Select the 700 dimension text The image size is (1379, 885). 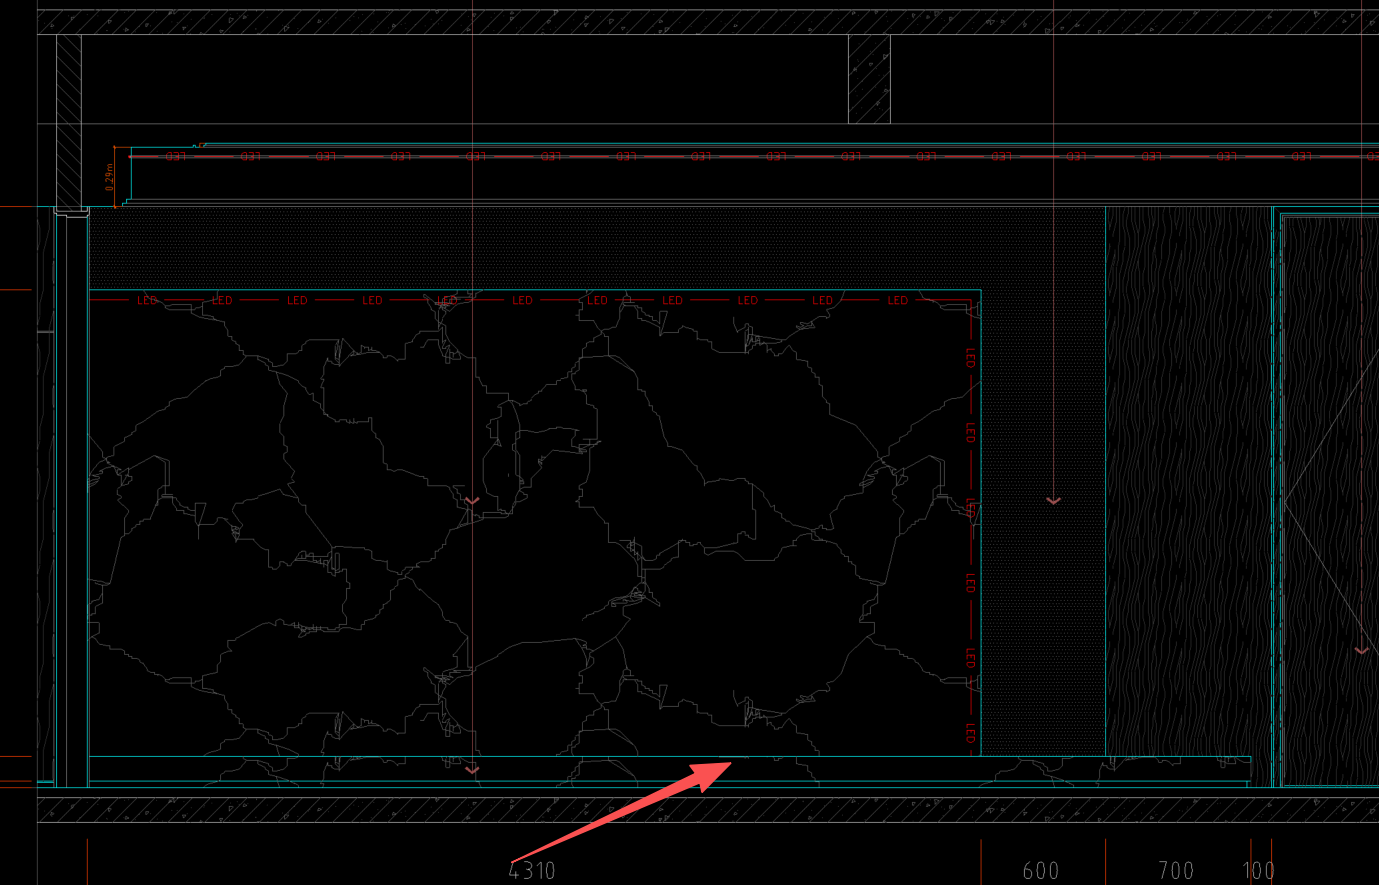click(x=1176, y=870)
